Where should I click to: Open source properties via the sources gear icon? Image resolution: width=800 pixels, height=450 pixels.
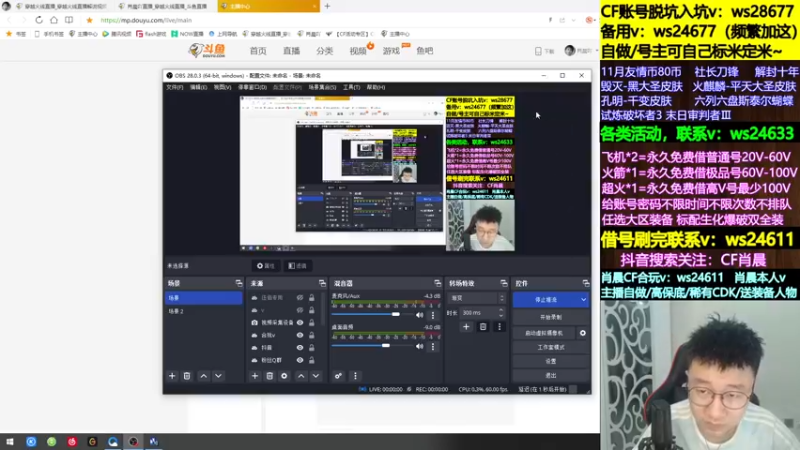click(x=284, y=376)
